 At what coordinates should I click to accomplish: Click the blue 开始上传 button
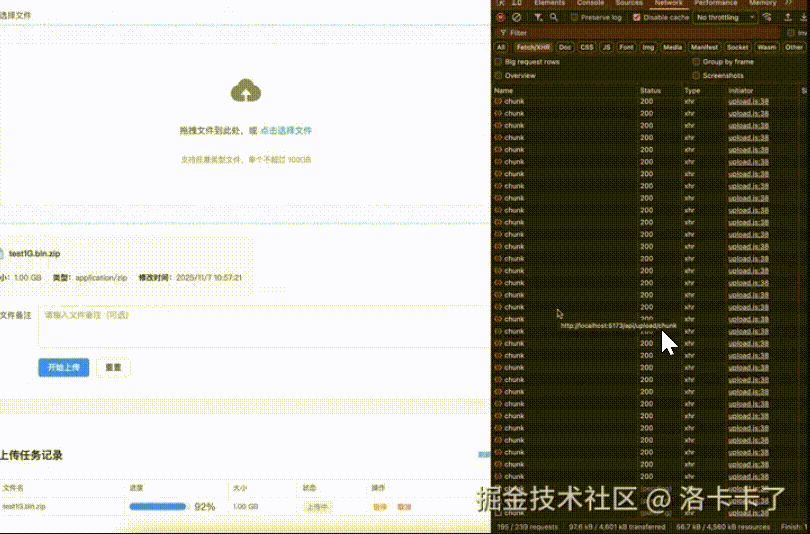pos(64,367)
